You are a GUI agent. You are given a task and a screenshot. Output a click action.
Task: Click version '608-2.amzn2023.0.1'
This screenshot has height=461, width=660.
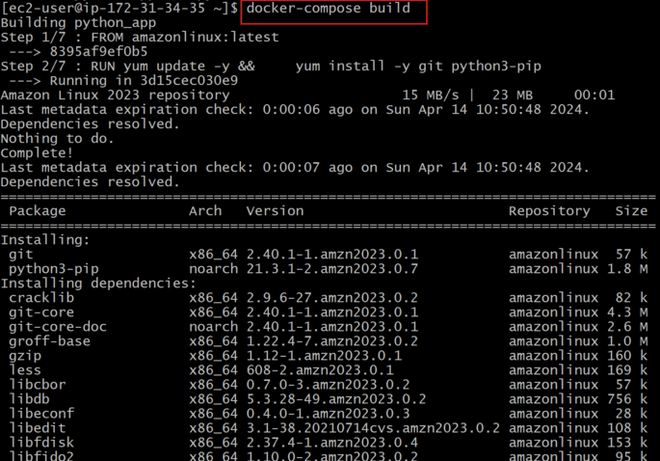click(x=320, y=370)
